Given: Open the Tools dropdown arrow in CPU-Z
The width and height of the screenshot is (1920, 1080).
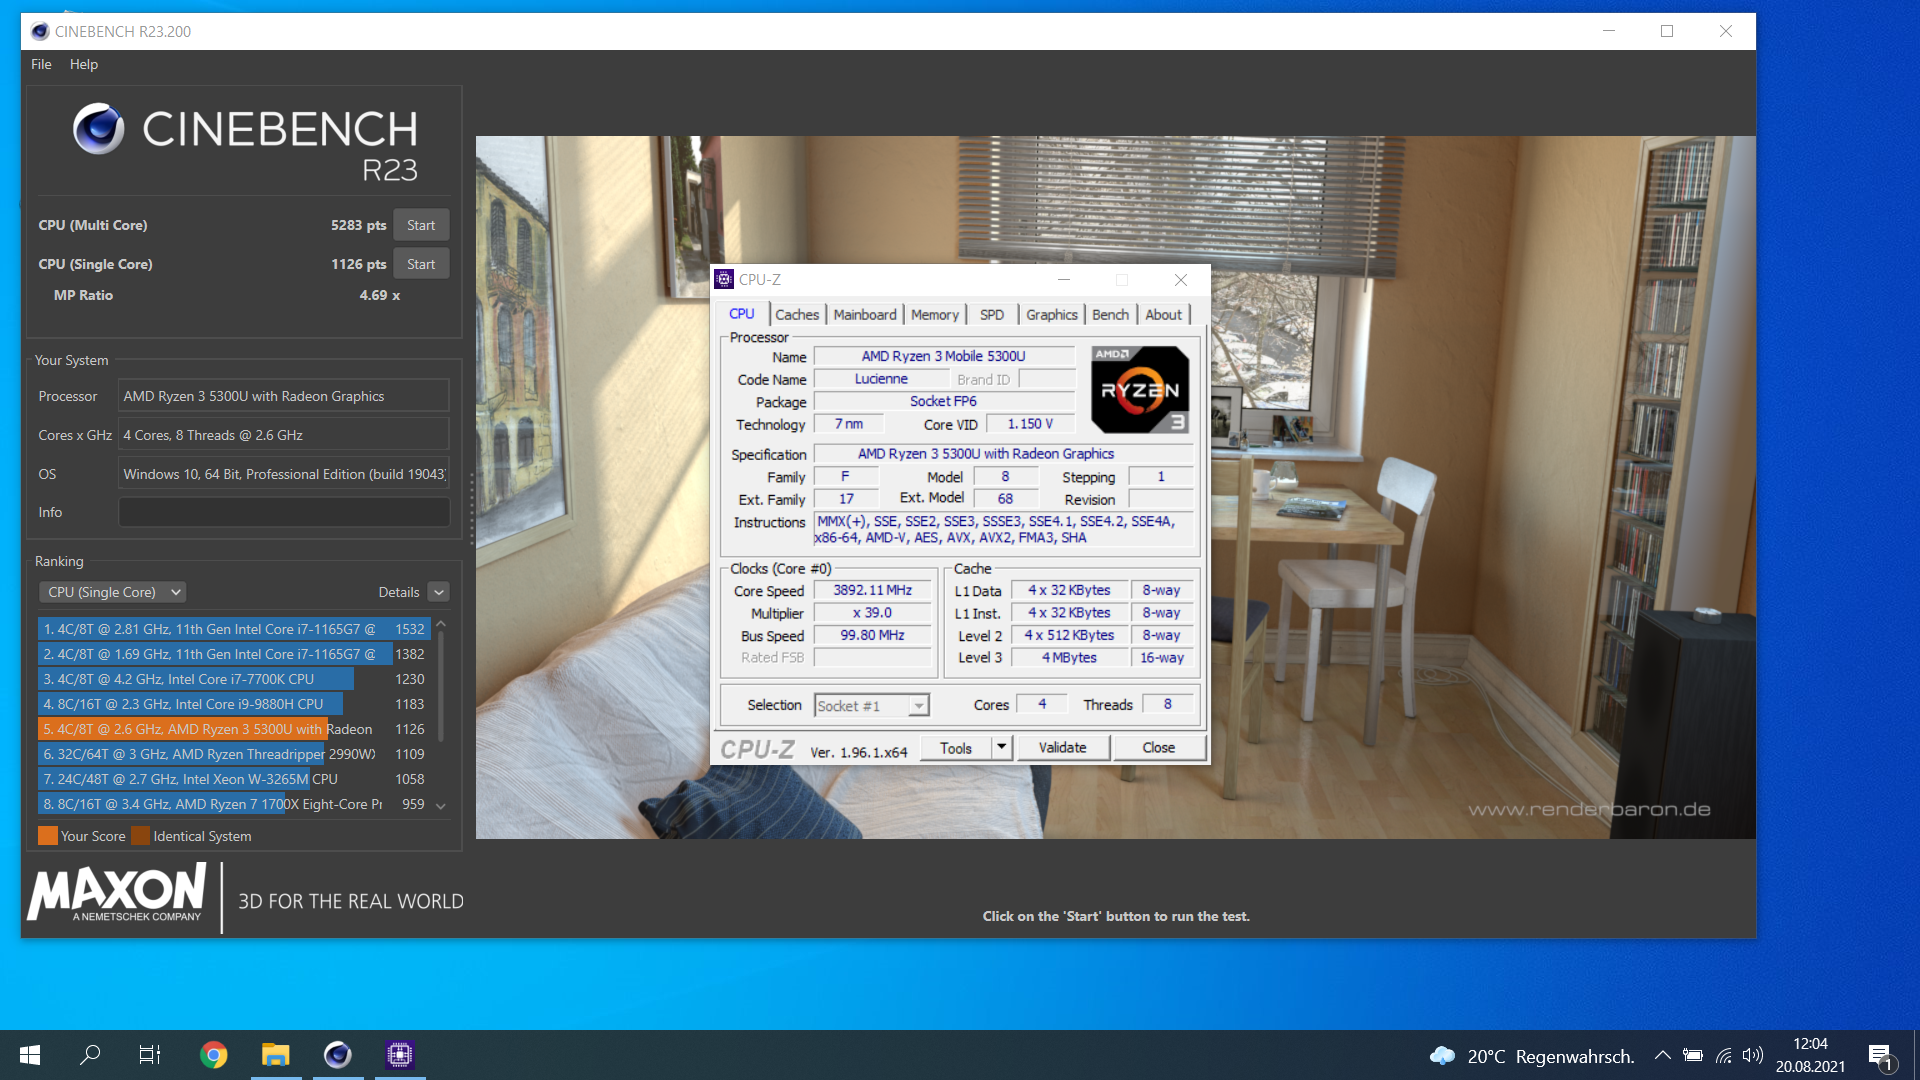Looking at the screenshot, I should click(1002, 747).
